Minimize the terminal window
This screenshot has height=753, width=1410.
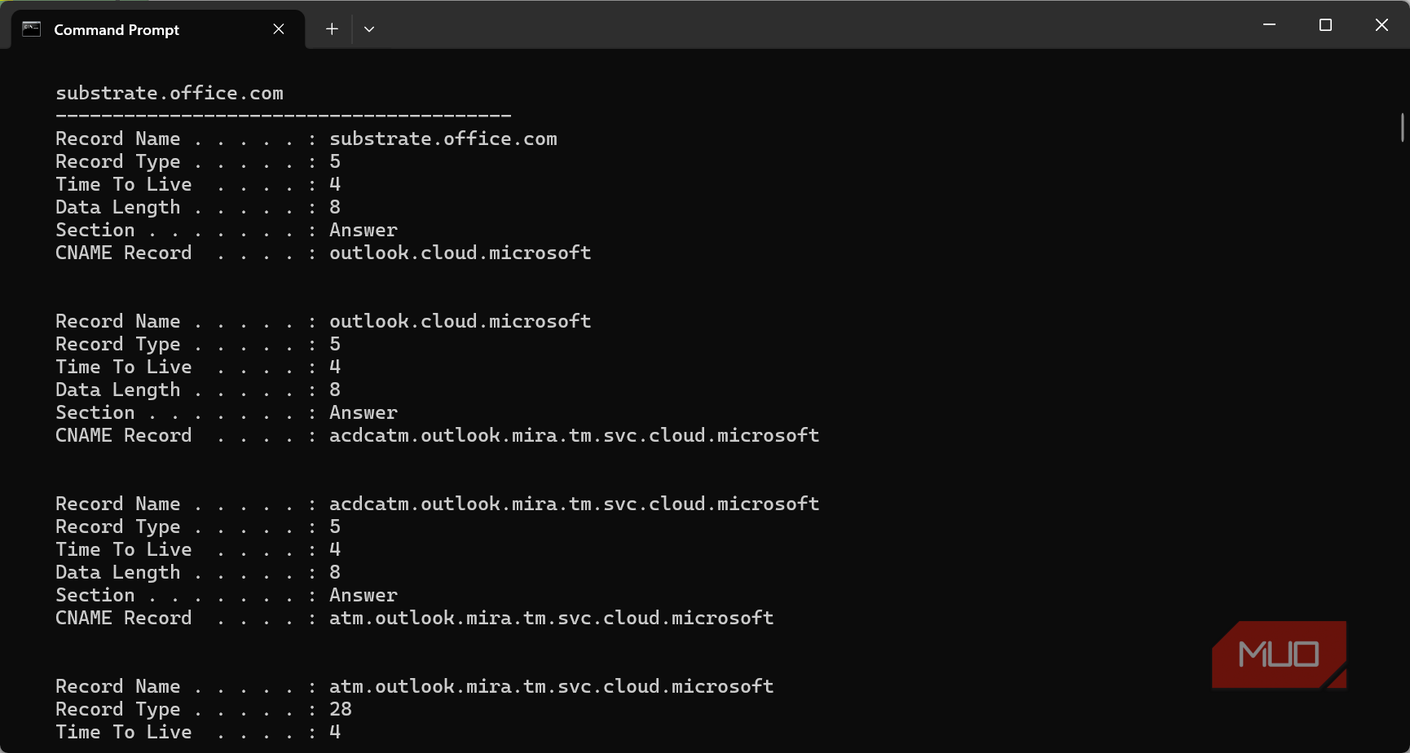1270,25
